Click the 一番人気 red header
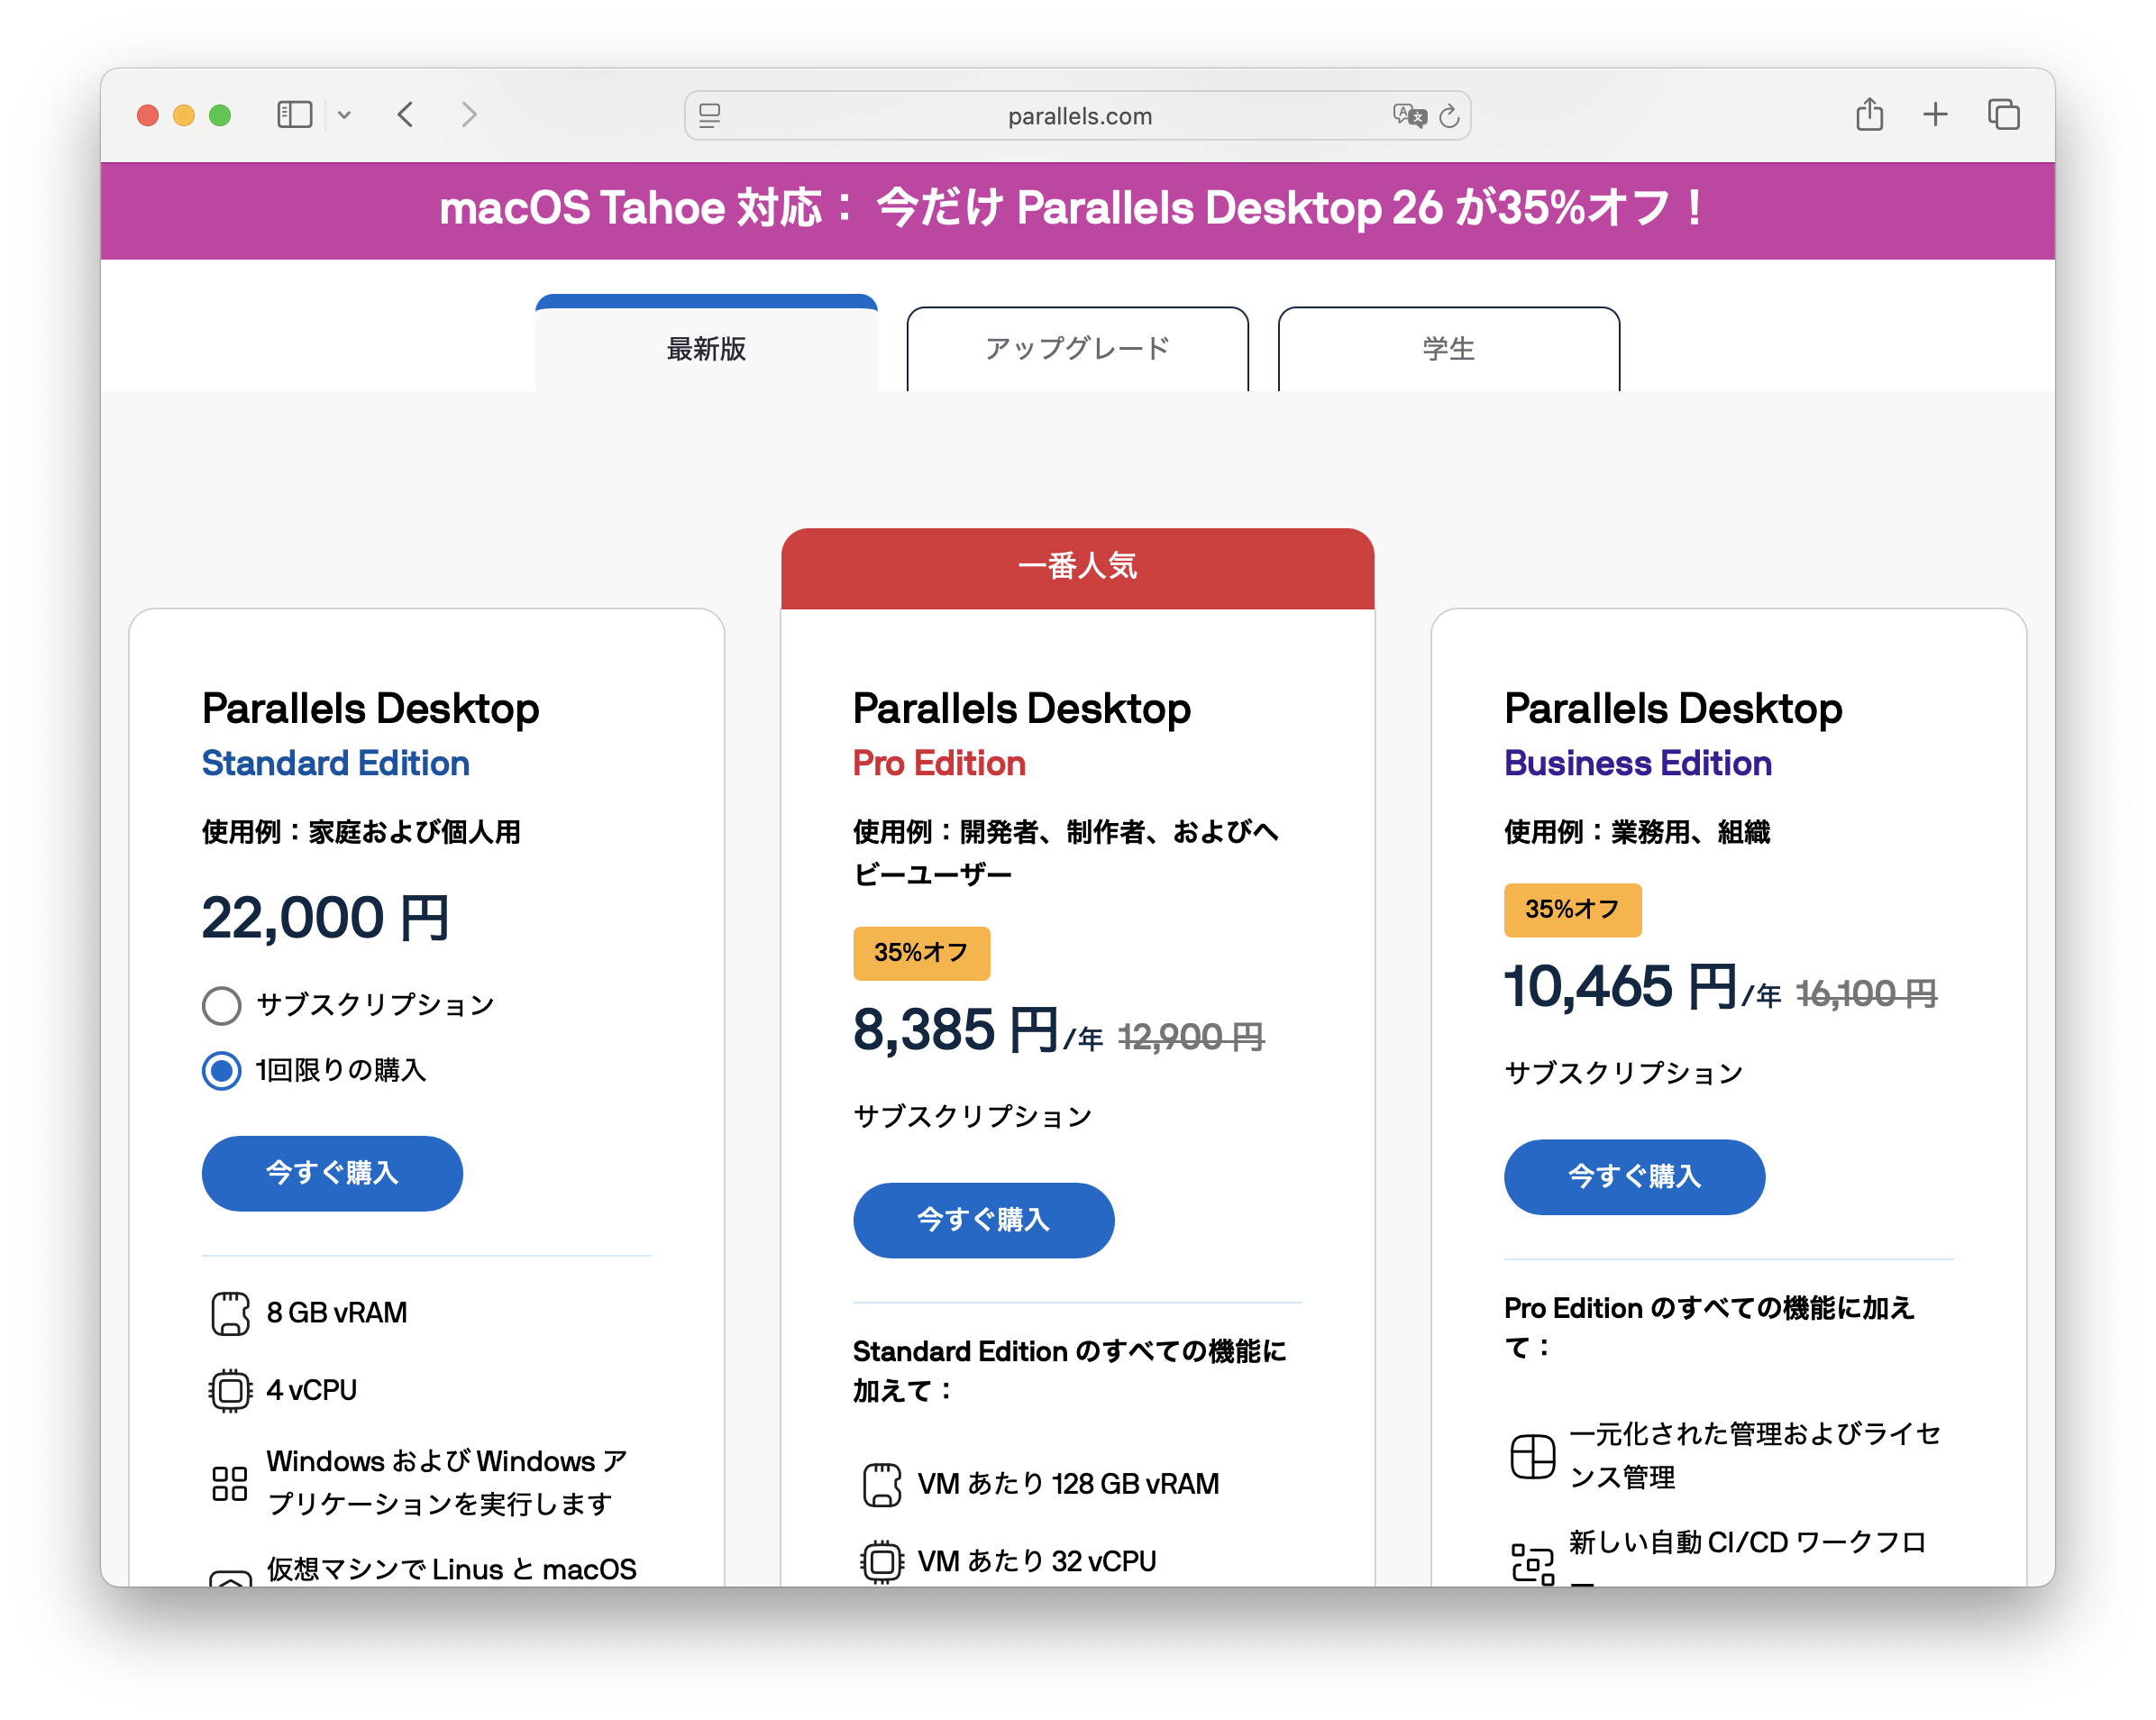The height and width of the screenshot is (1720, 2156). click(1077, 567)
